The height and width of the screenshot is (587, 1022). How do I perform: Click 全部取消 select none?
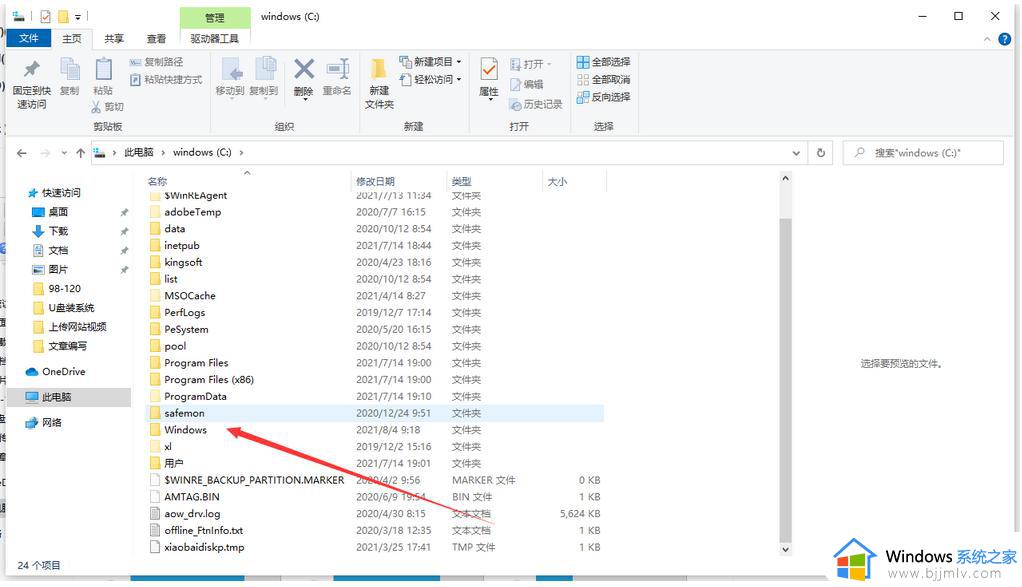(x=604, y=79)
